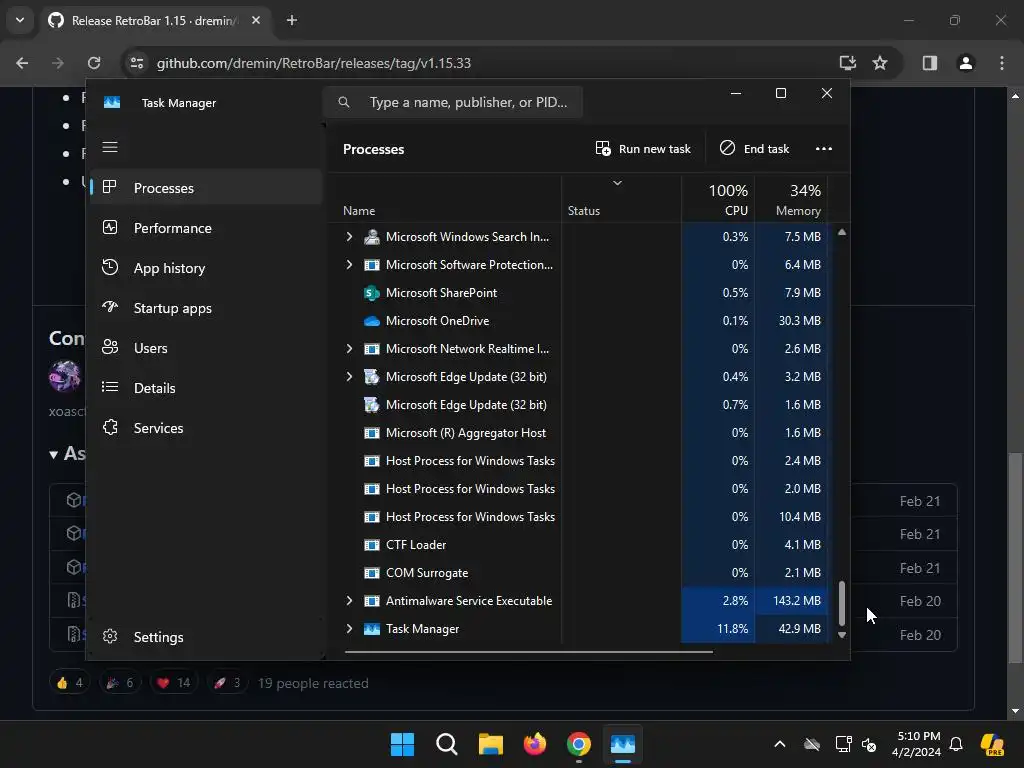Open File Explorer from taskbar
The height and width of the screenshot is (768, 1024).
click(490, 744)
